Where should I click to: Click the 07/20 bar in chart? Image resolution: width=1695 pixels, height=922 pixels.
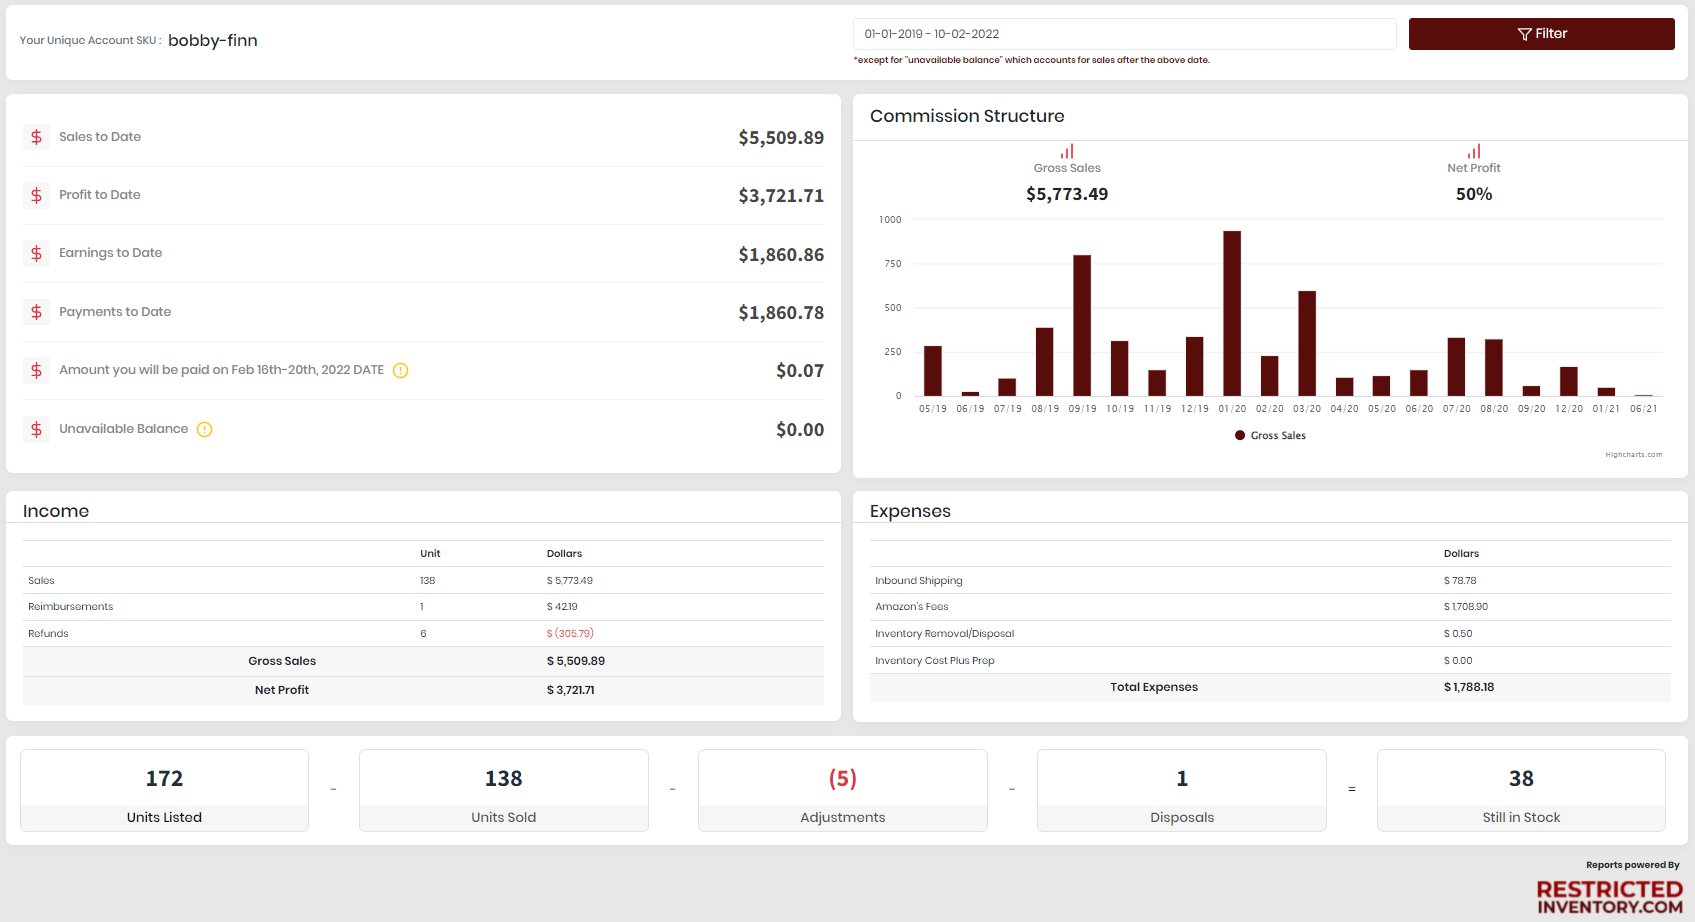tap(1457, 367)
